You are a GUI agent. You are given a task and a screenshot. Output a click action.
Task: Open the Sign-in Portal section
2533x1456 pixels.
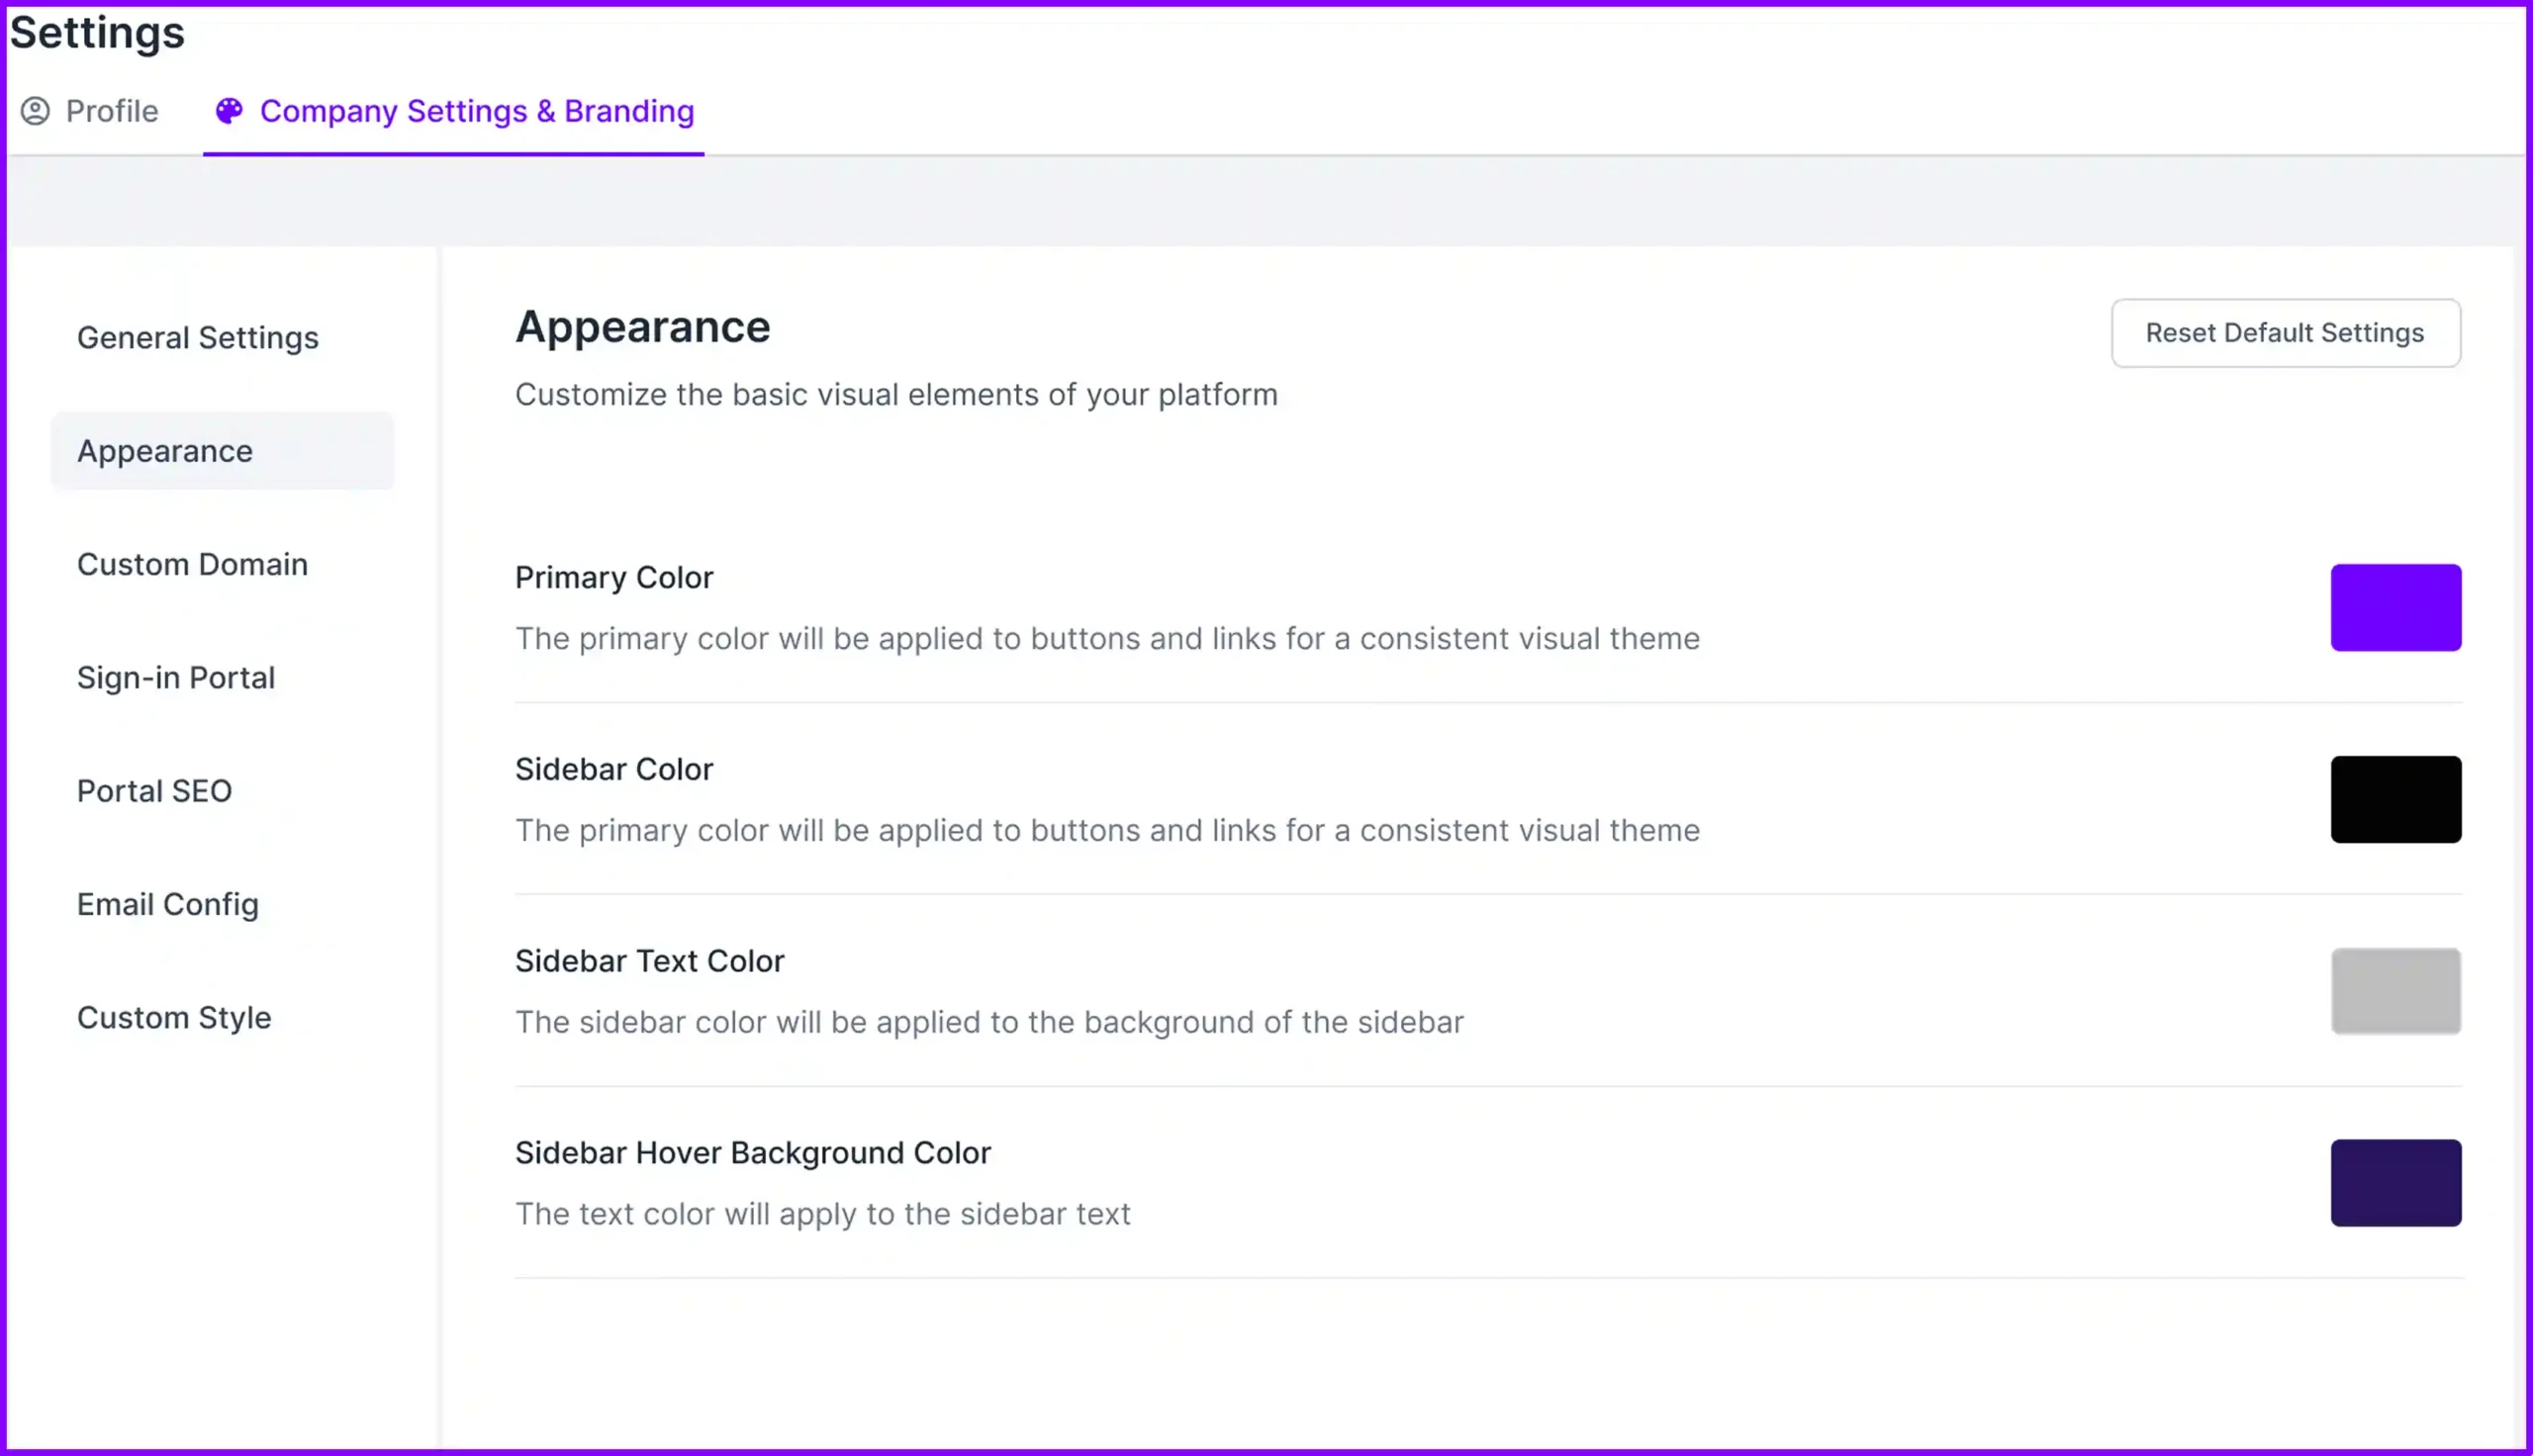tap(176, 677)
